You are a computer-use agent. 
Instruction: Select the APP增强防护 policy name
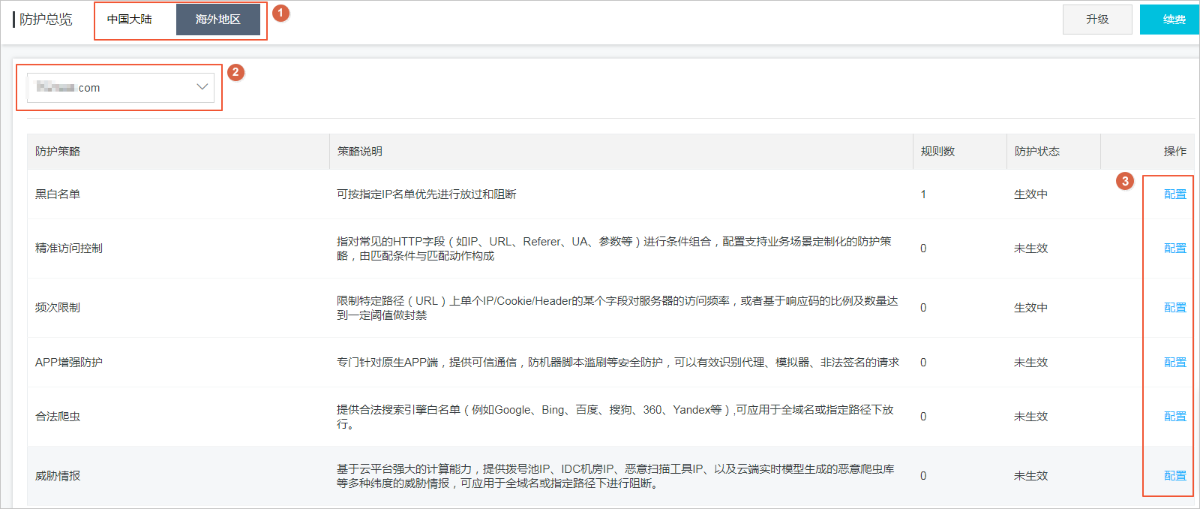[x=68, y=362]
